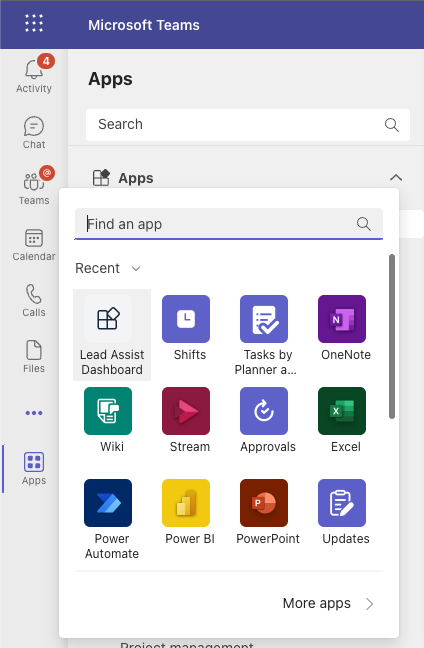The width and height of the screenshot is (424, 648).
Task: Open the Updates app
Action: tap(344, 512)
